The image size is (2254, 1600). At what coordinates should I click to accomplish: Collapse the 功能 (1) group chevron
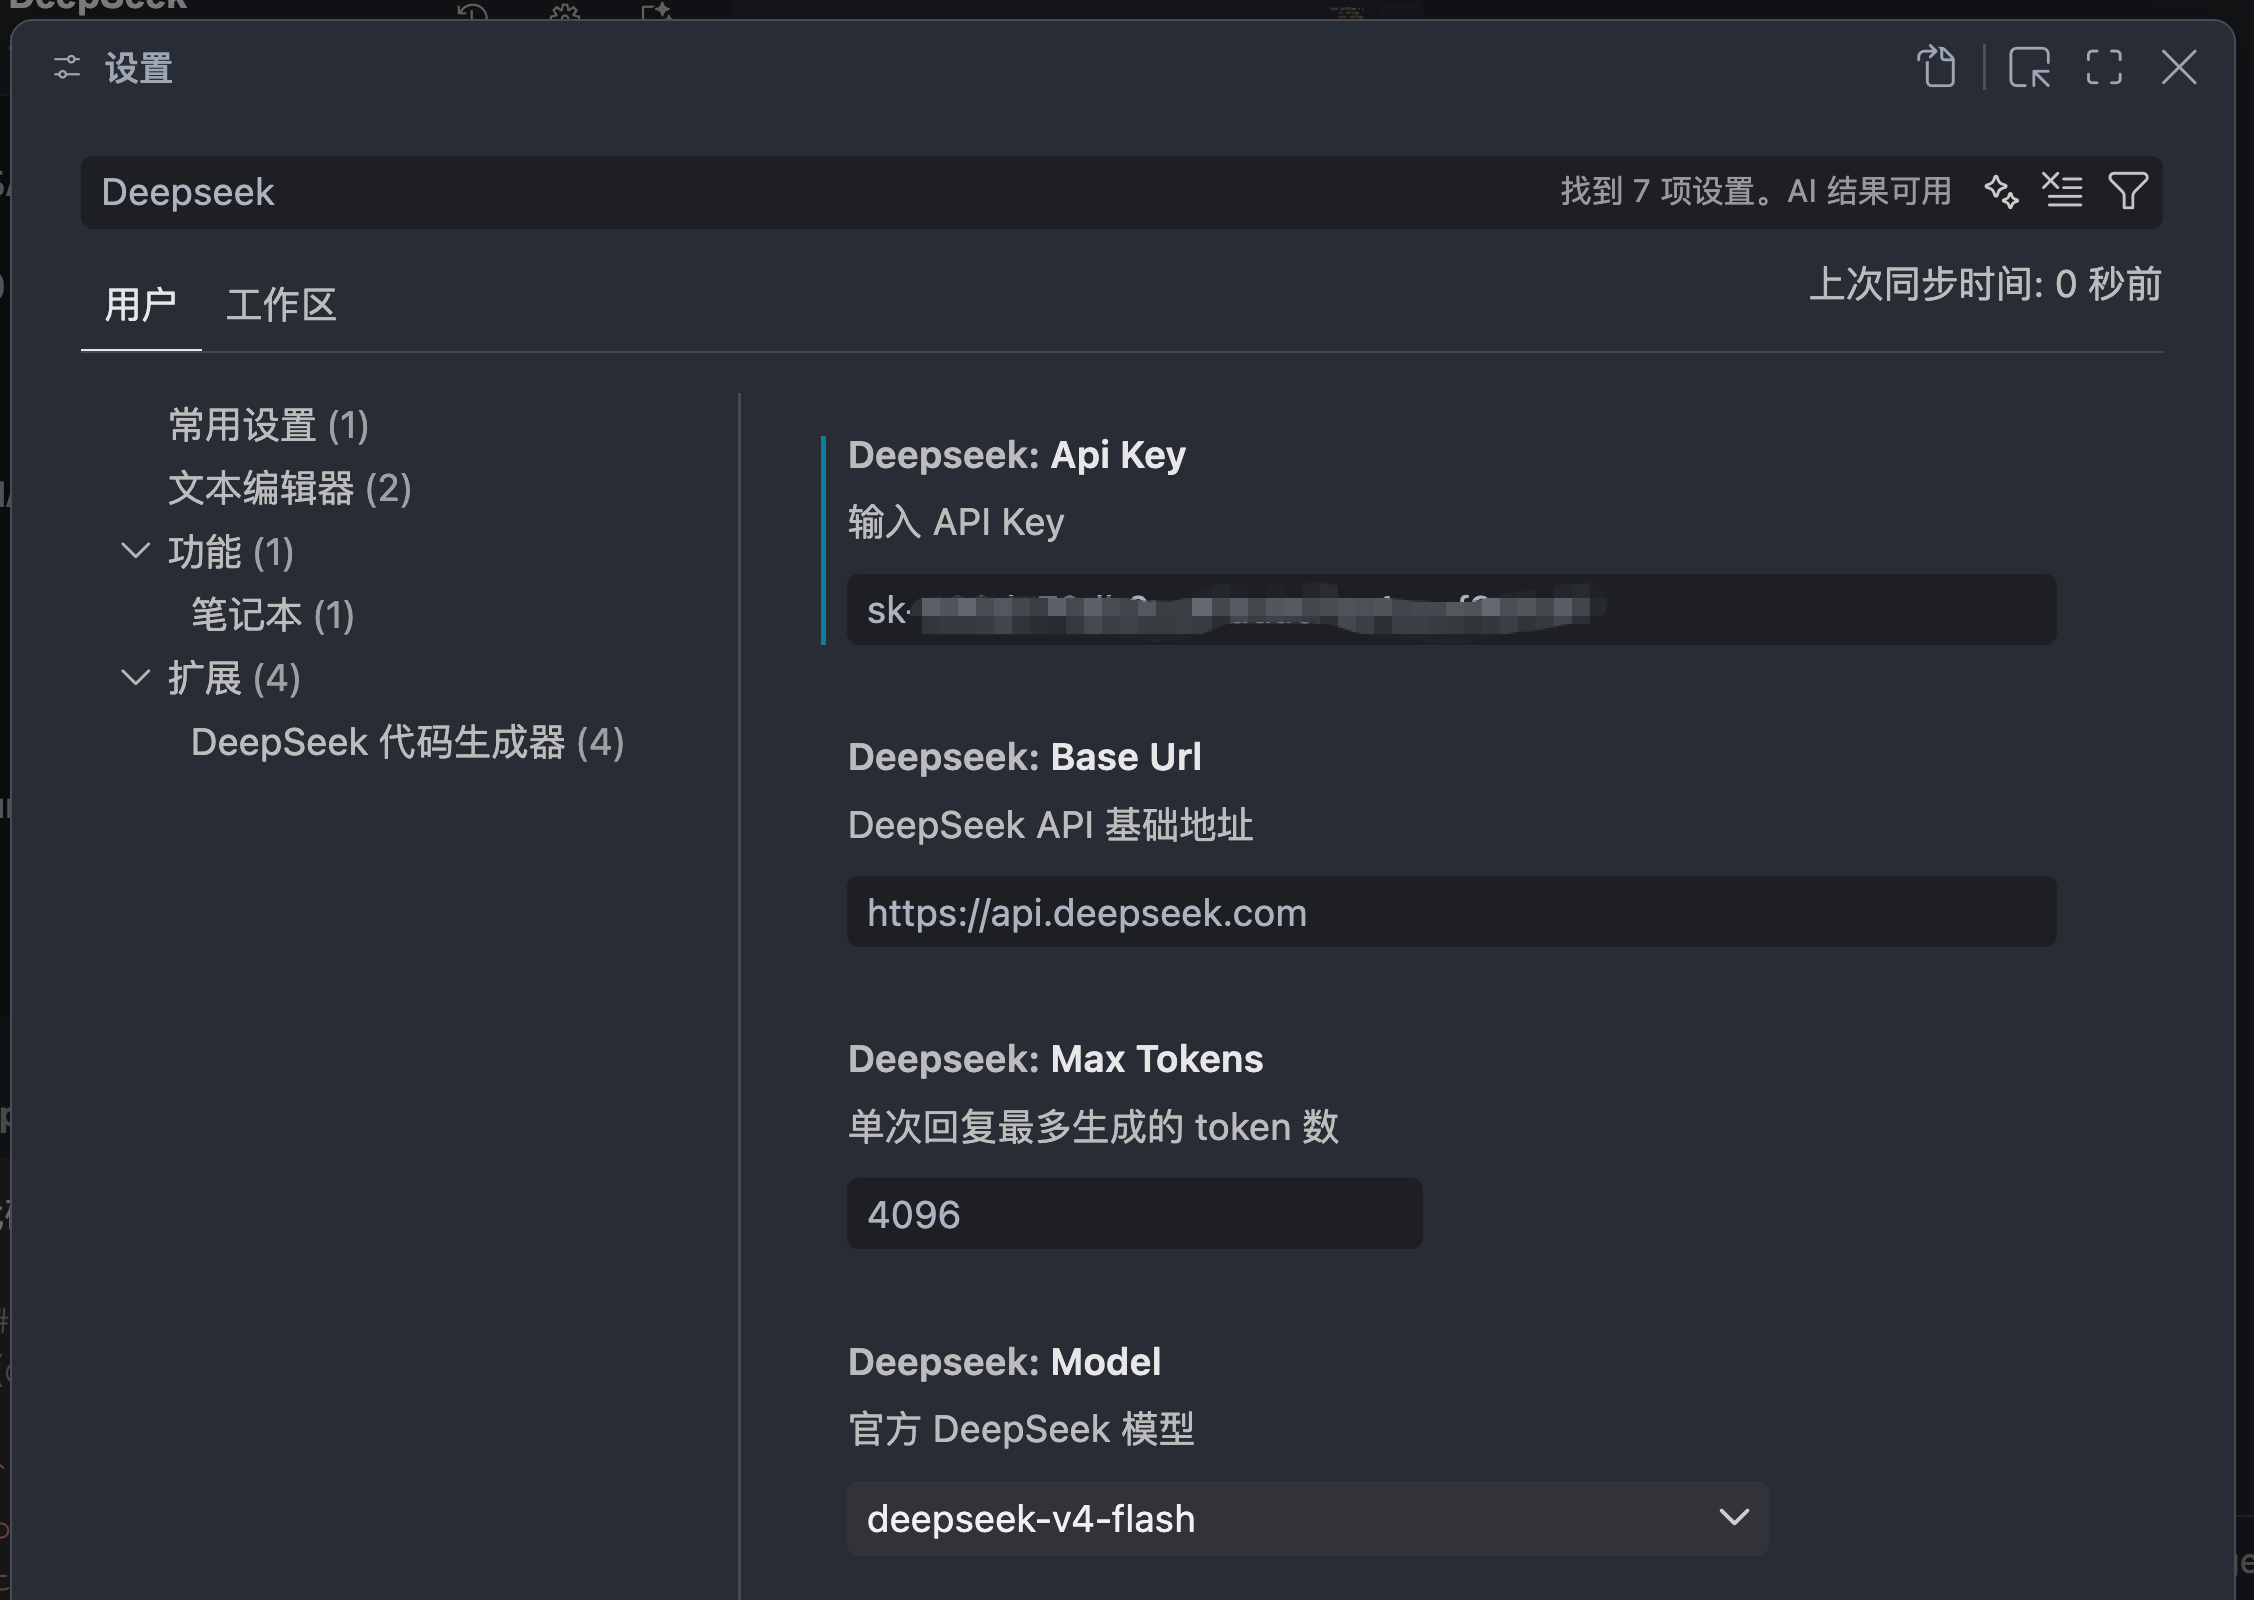click(x=135, y=551)
